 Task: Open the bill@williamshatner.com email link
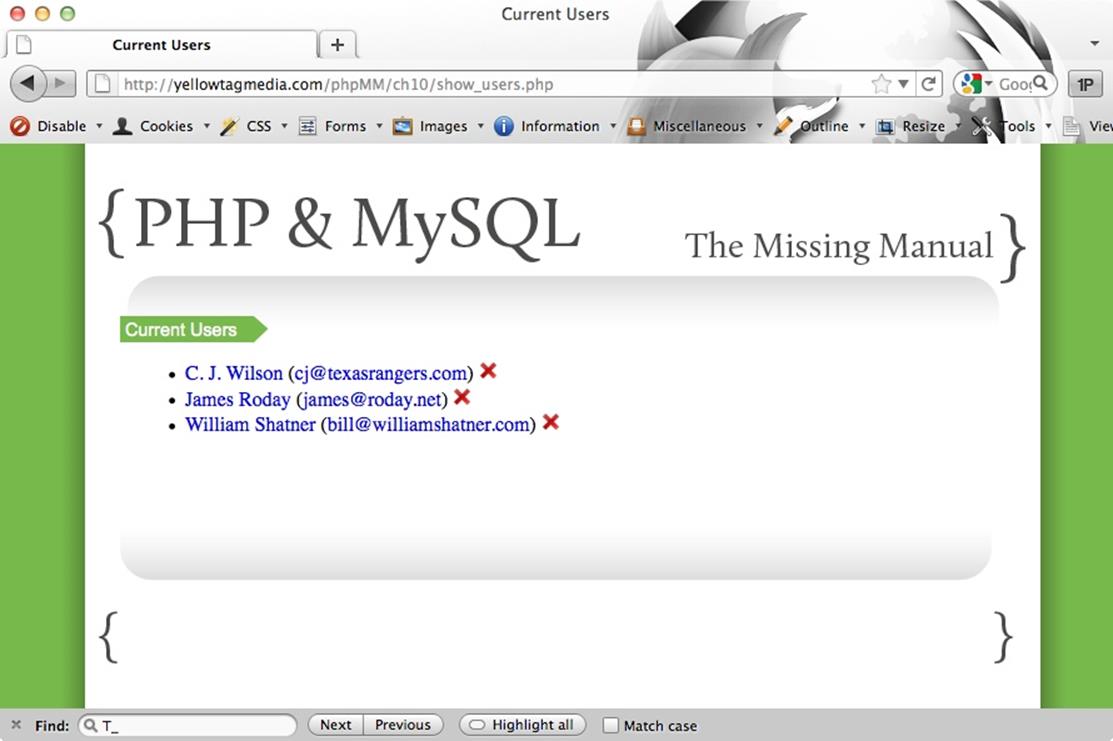click(x=428, y=424)
